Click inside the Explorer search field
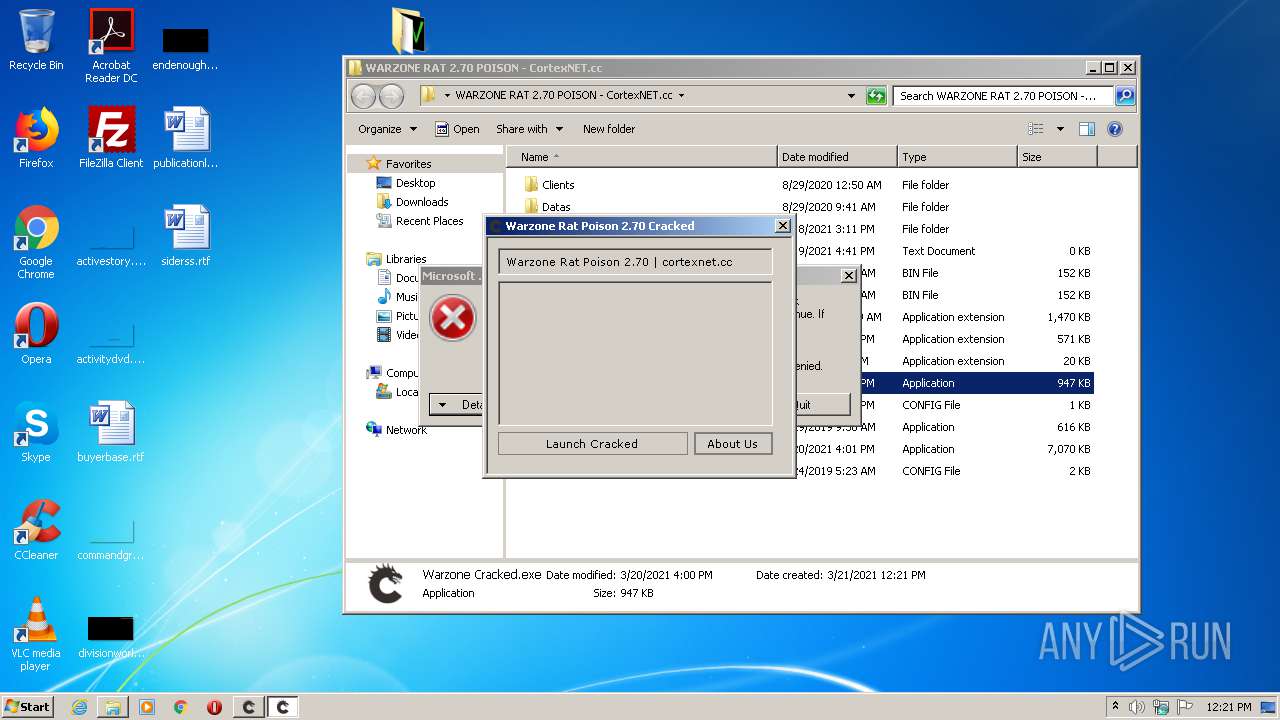The image size is (1280, 720). (1004, 96)
